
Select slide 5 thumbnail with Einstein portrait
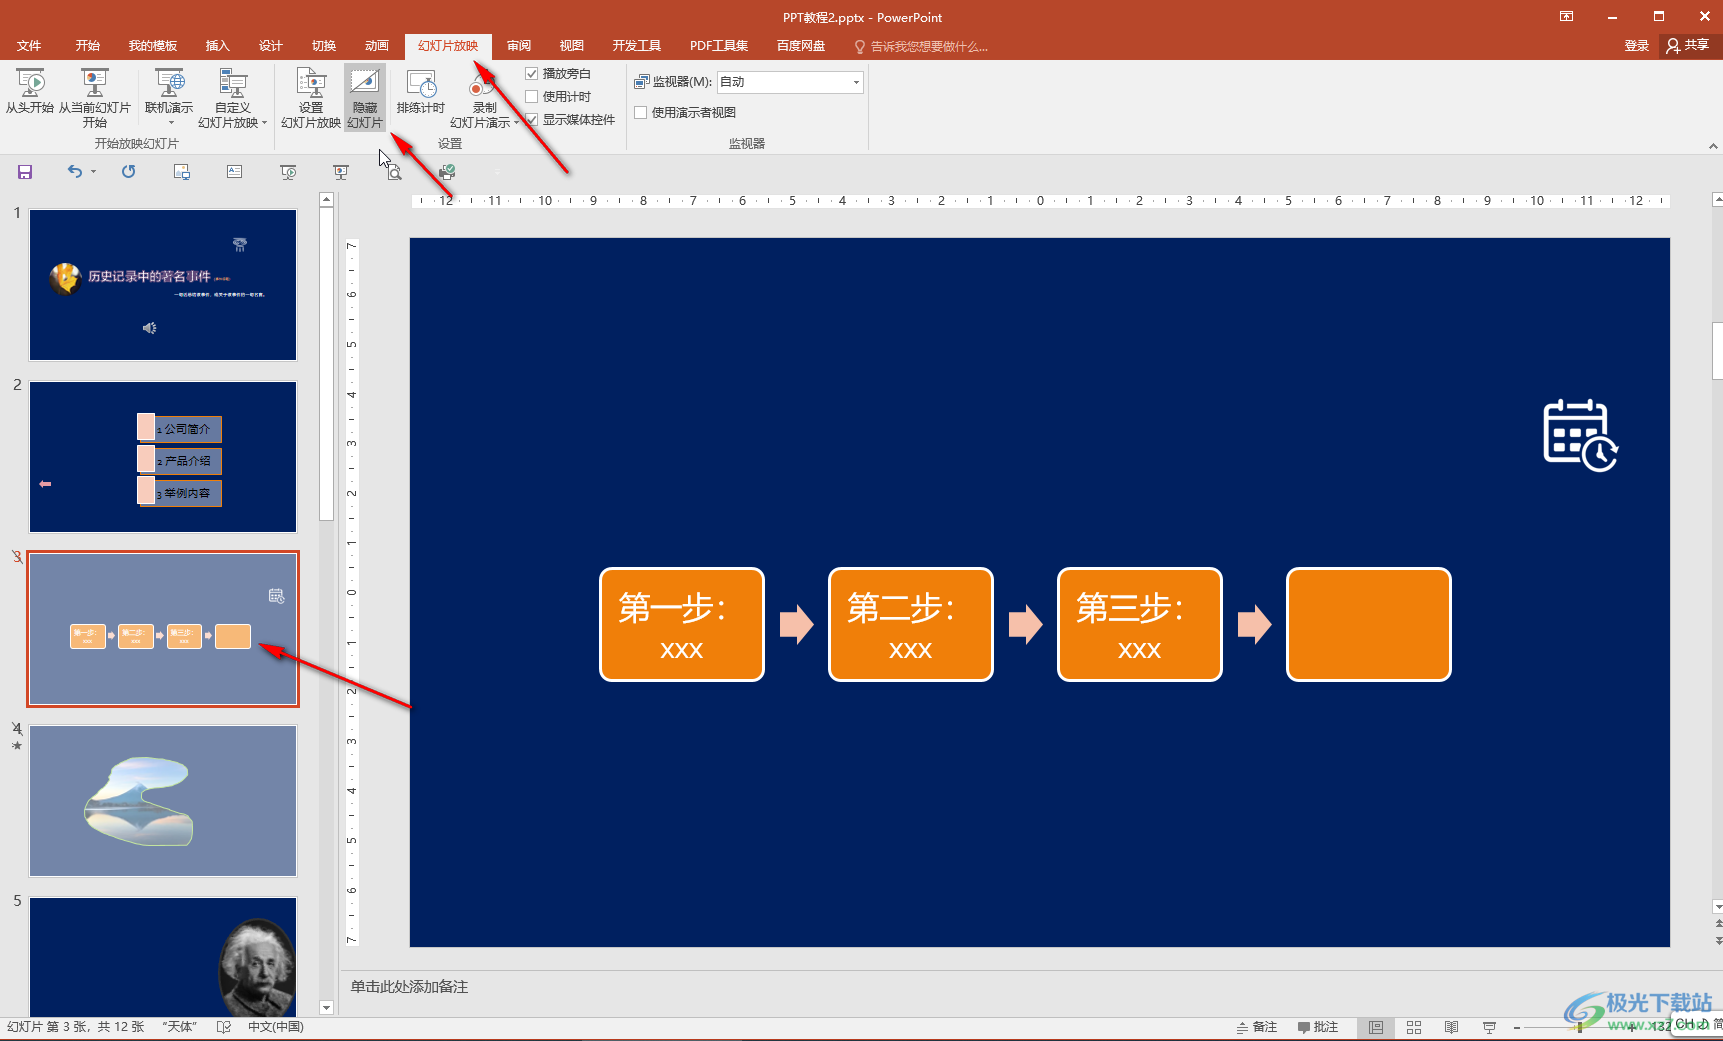tap(163, 956)
